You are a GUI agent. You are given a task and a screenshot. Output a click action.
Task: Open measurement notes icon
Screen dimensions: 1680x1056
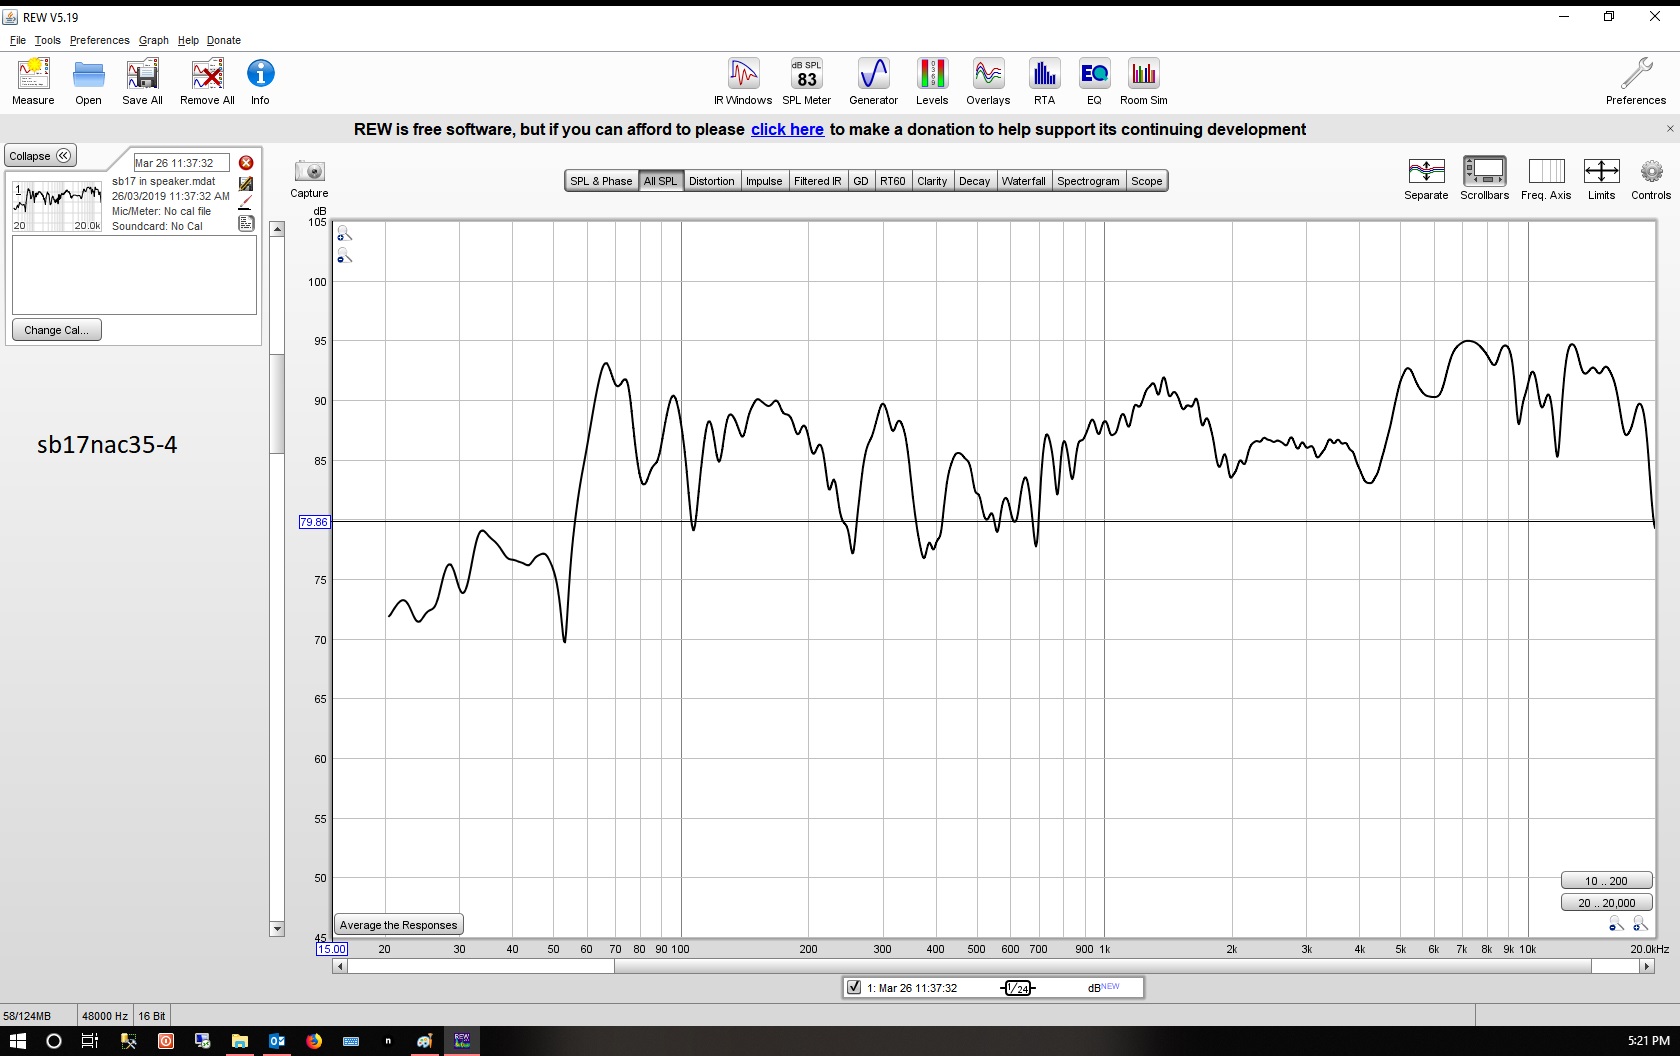click(246, 223)
